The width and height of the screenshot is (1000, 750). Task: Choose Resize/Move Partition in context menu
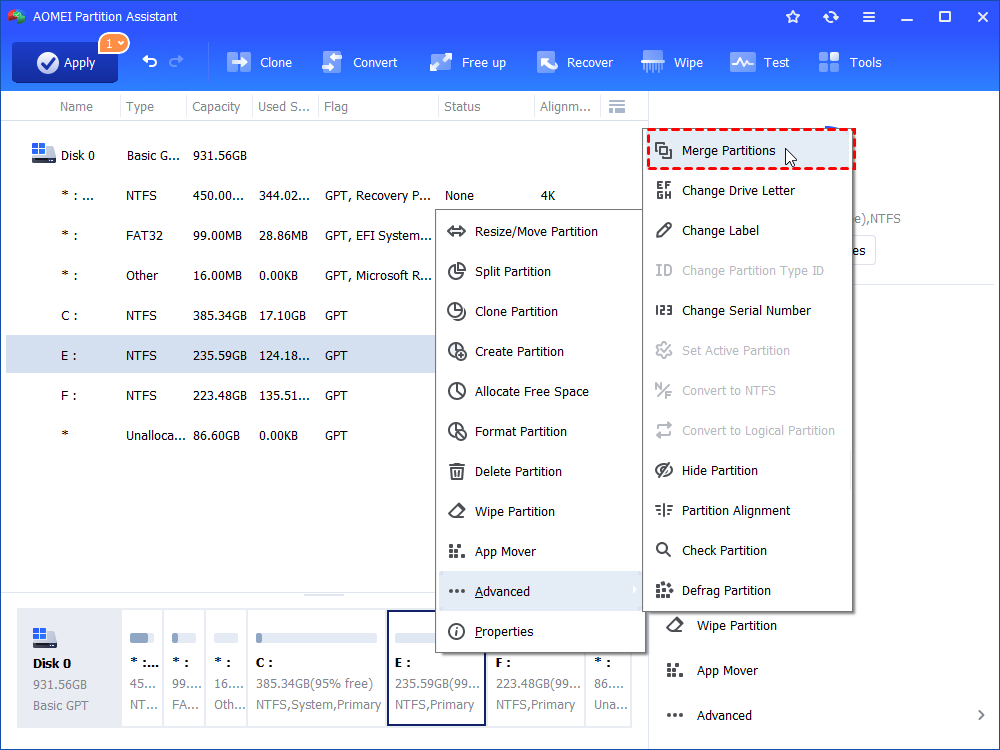tap(540, 232)
